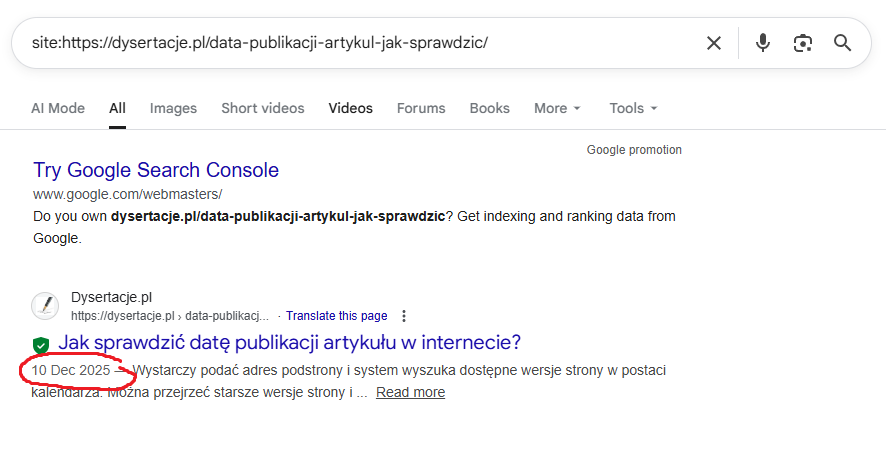Viewport: 886px width, 454px height.
Task: Click the Dysertacje.pl favicon
Action: (x=45, y=305)
